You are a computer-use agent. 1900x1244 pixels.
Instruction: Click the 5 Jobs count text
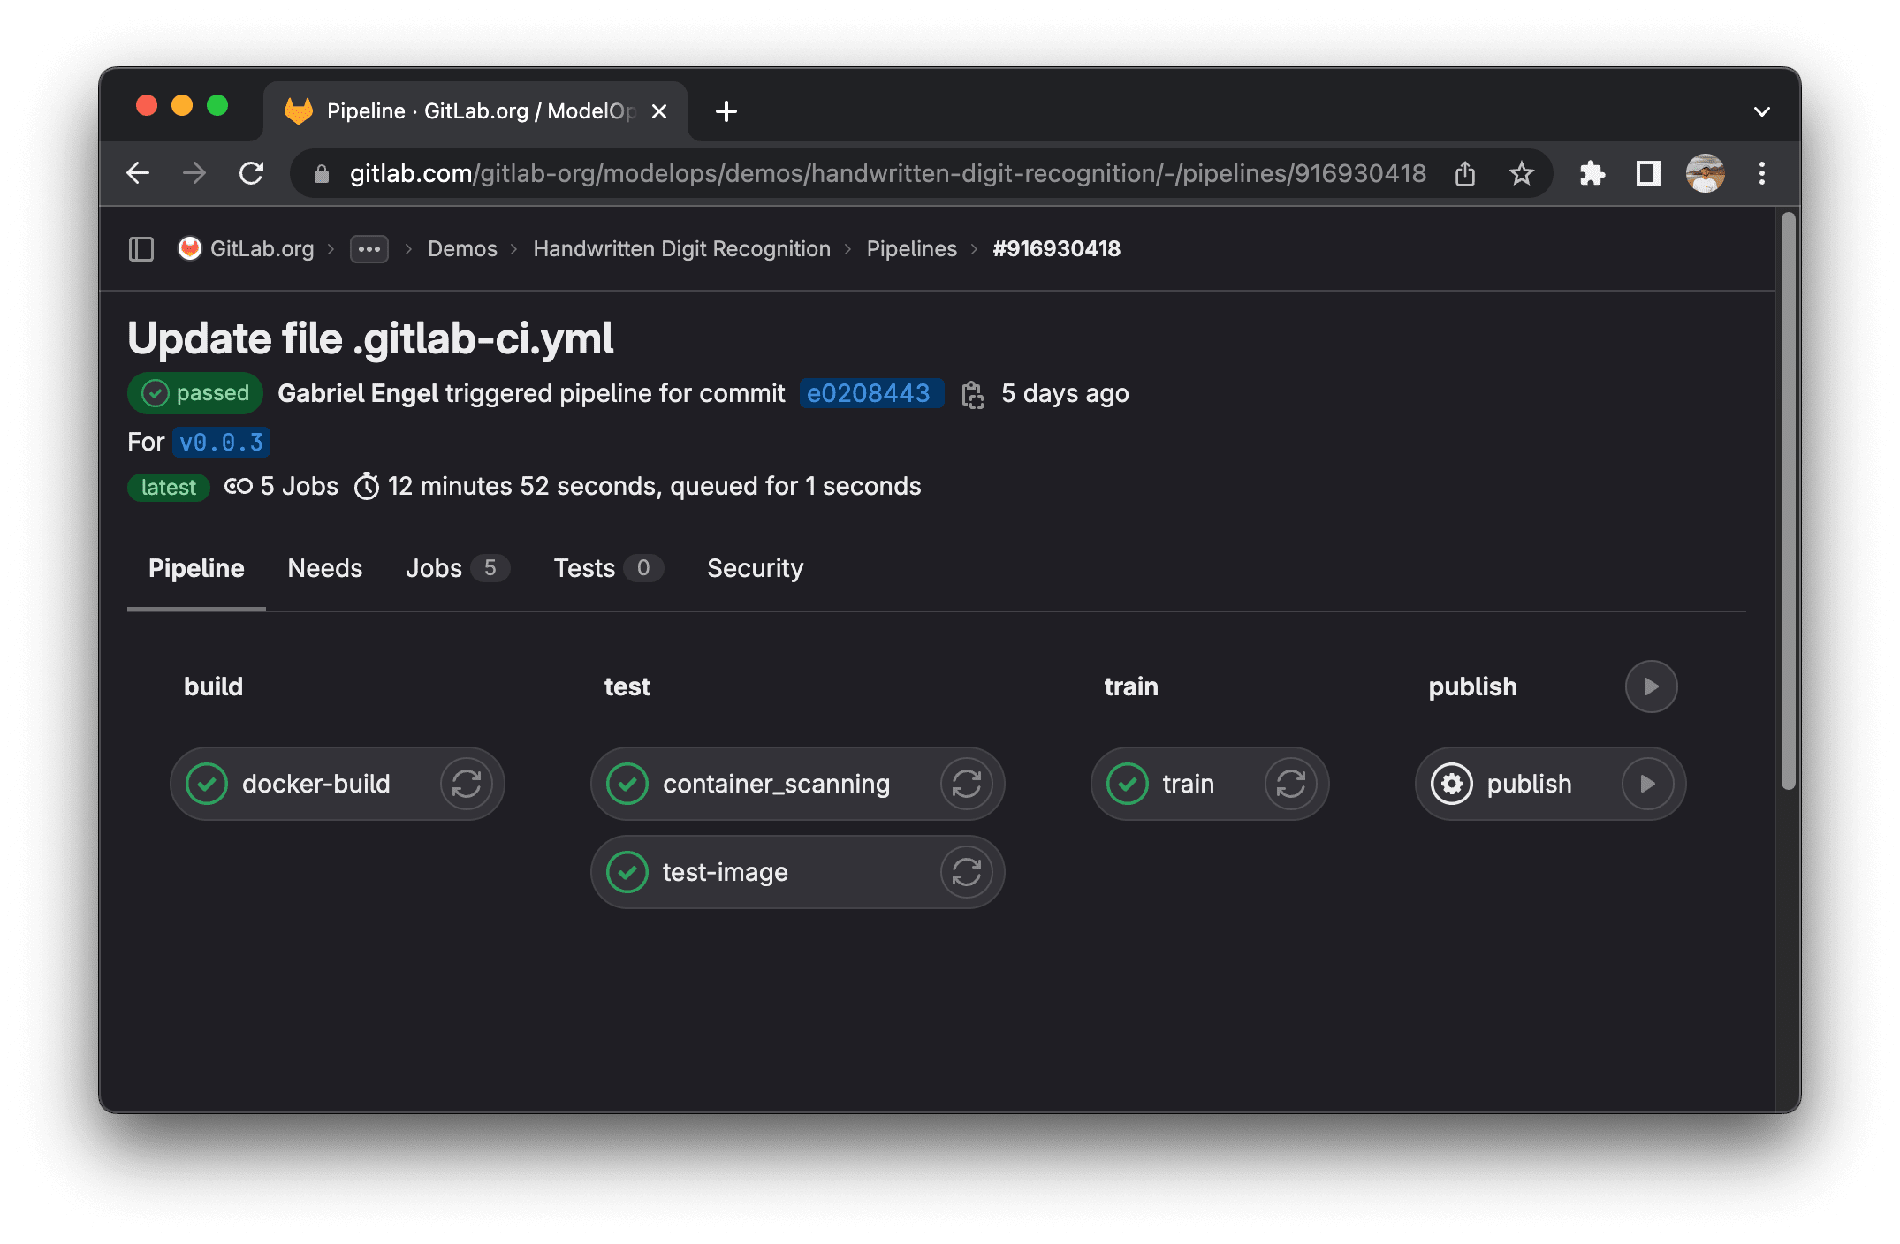pyautogui.click(x=299, y=487)
